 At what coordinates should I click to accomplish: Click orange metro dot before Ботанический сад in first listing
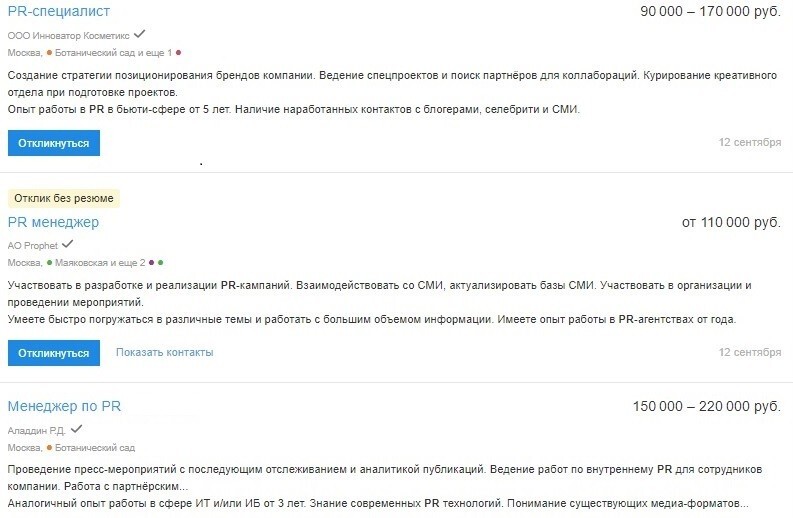[x=49, y=53]
